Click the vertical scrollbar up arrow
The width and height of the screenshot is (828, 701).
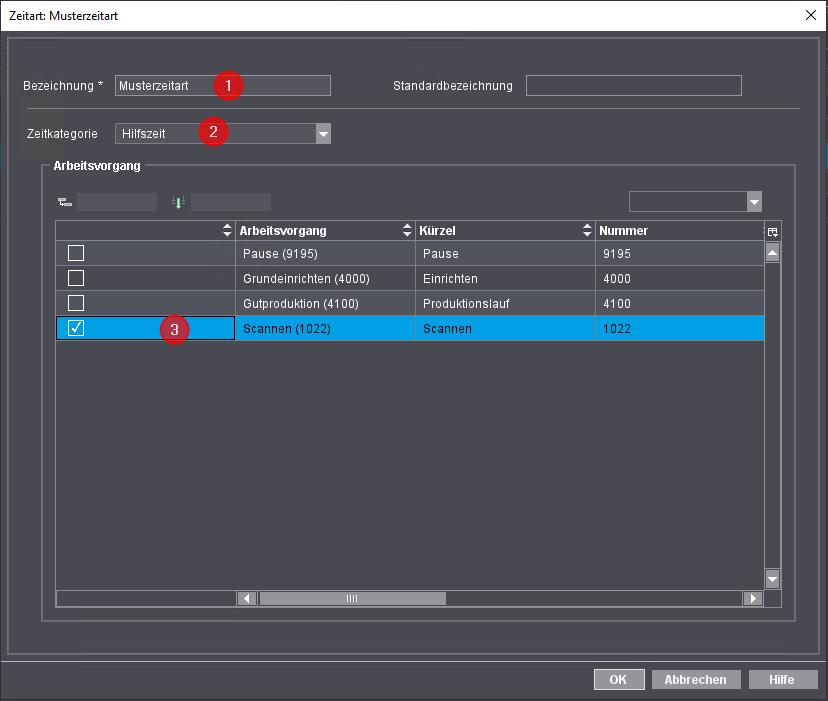(x=773, y=253)
